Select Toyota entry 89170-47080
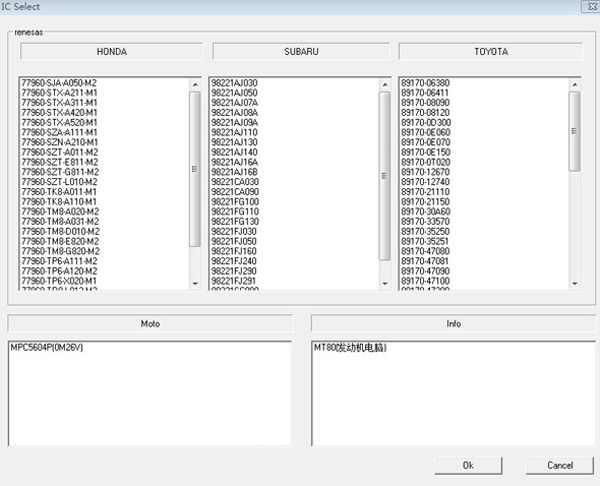Image resolution: width=600 pixels, height=486 pixels. tap(425, 251)
